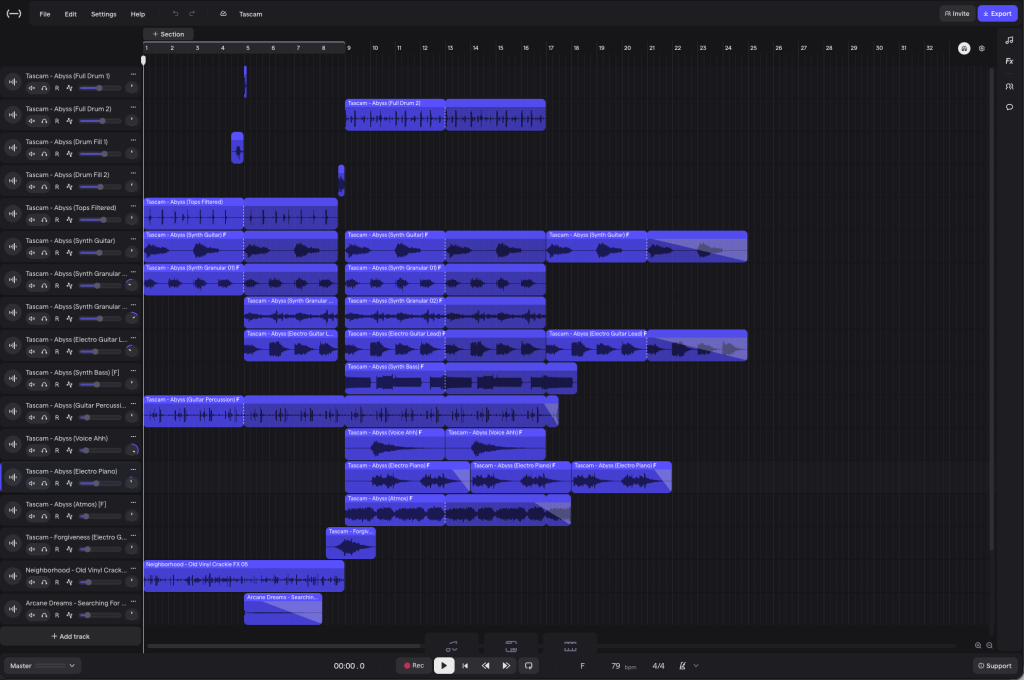The width and height of the screenshot is (1024, 680).
Task: Open automation for Drum Fill 1 track
Action: click(69, 154)
